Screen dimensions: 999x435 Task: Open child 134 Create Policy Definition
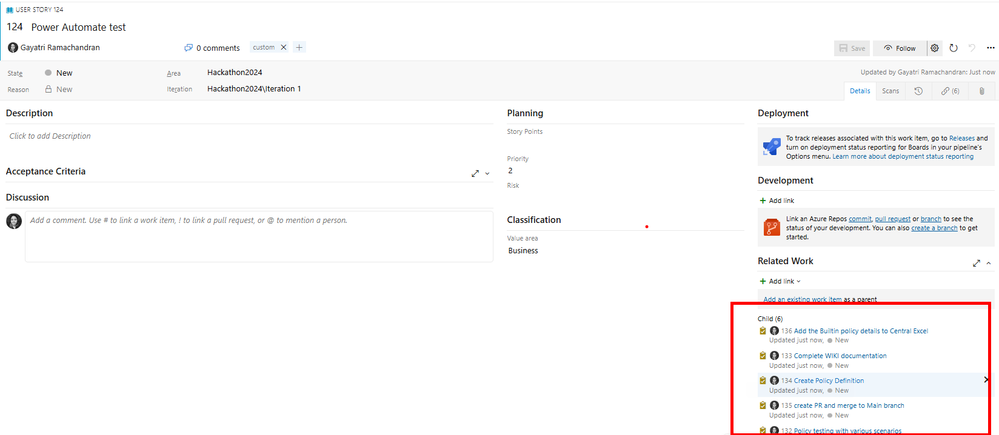829,380
